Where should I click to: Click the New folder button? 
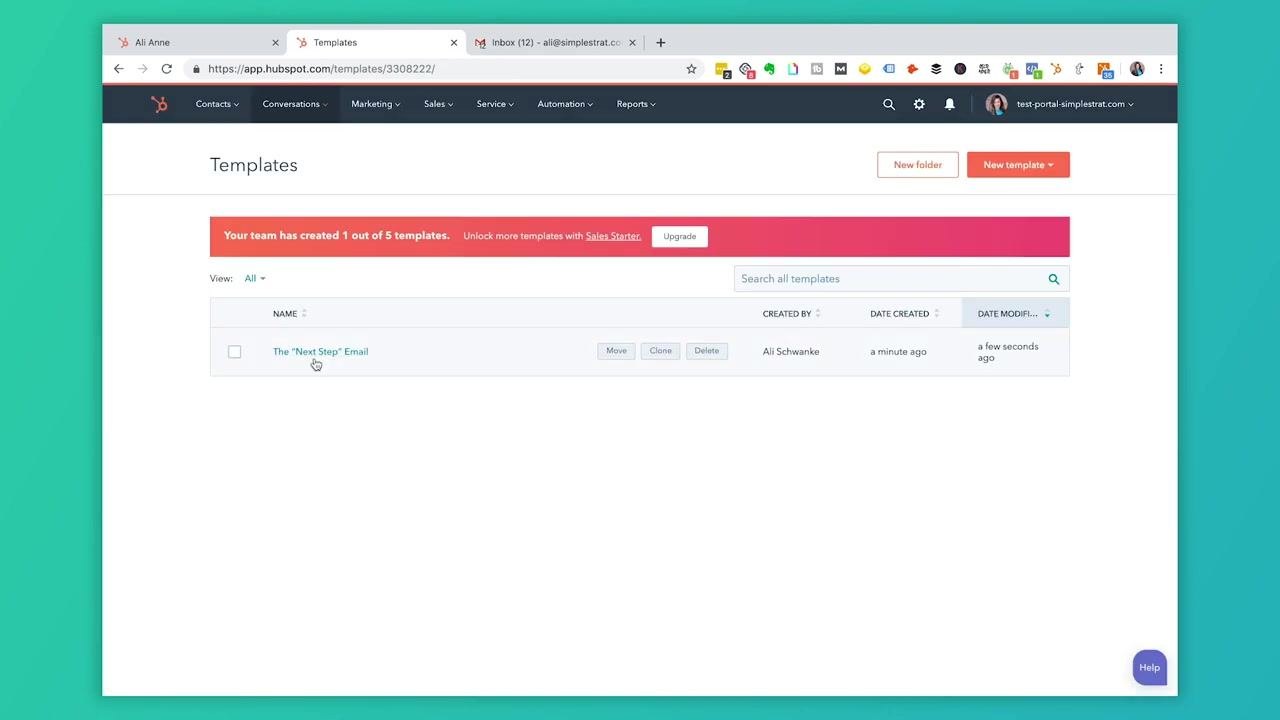point(918,165)
